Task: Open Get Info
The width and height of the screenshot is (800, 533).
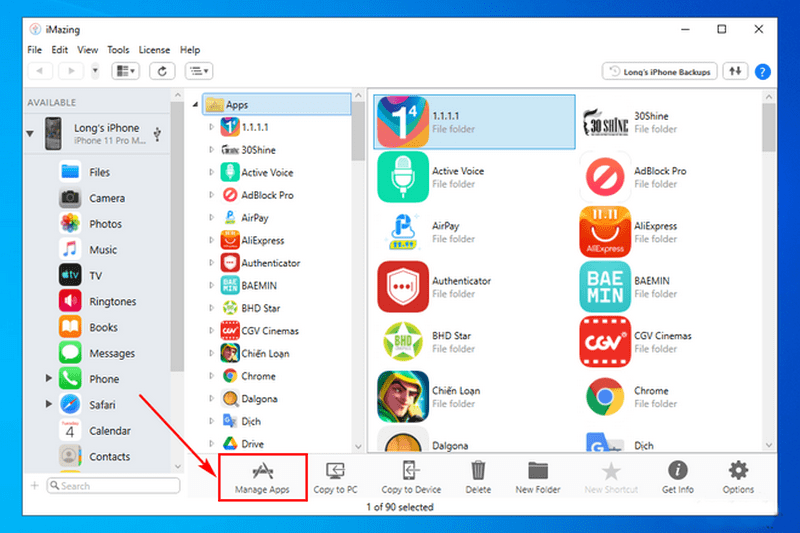Action: coord(678,478)
